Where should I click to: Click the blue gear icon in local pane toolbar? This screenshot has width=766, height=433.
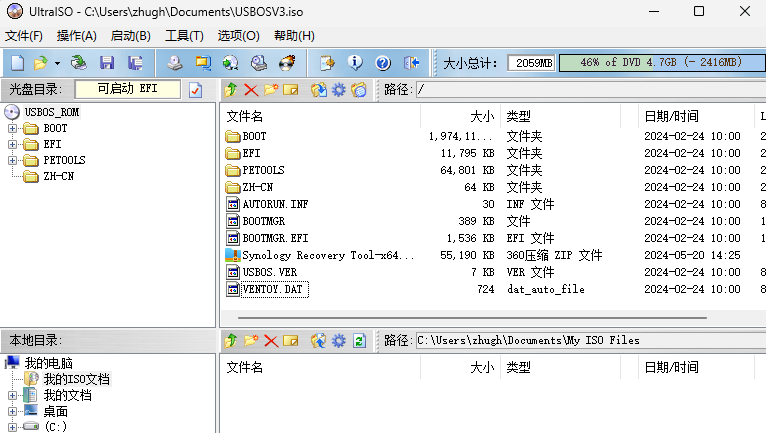(339, 341)
